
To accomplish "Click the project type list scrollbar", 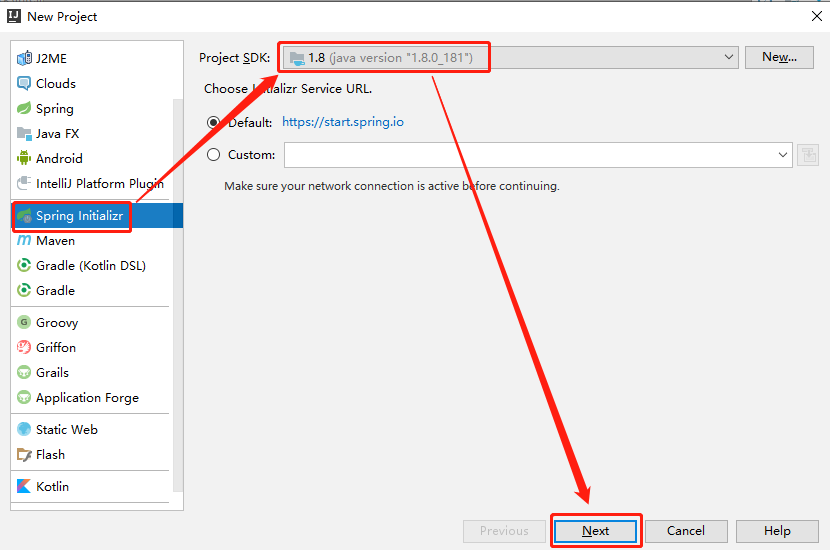I will pyautogui.click(x=178, y=295).
